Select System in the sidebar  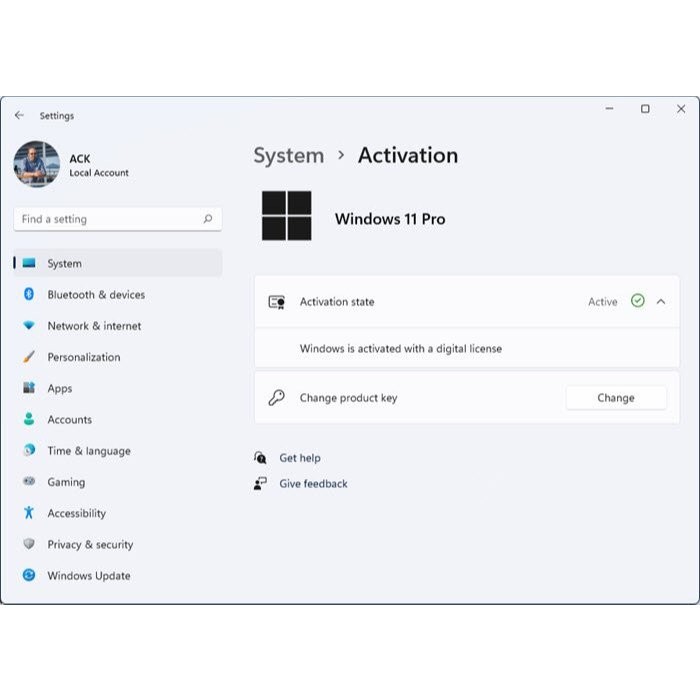point(118,263)
